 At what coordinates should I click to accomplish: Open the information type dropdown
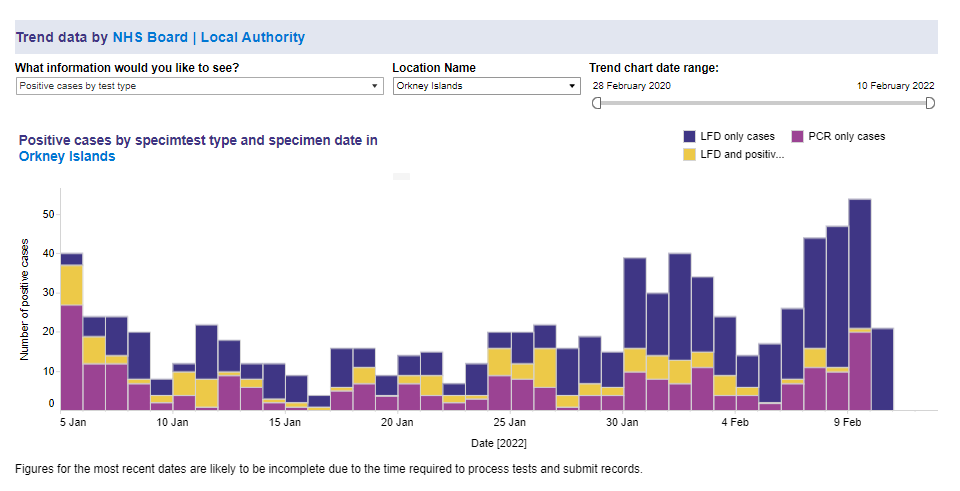click(199, 86)
